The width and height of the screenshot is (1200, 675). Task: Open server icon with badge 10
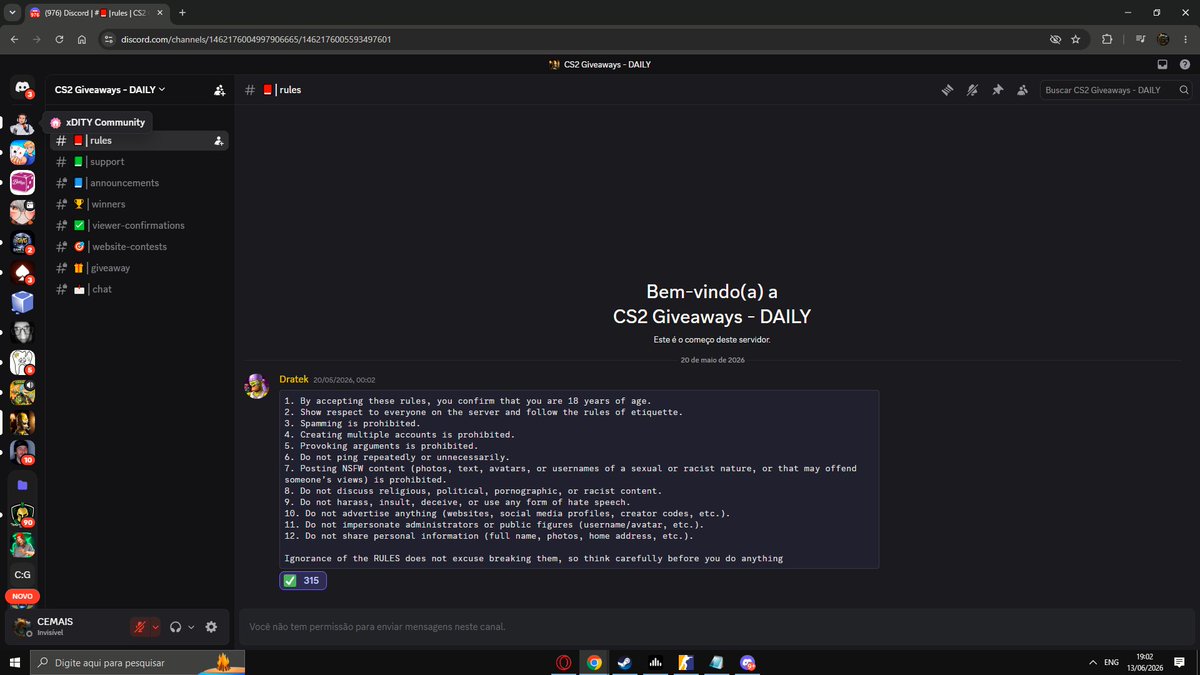point(22,451)
